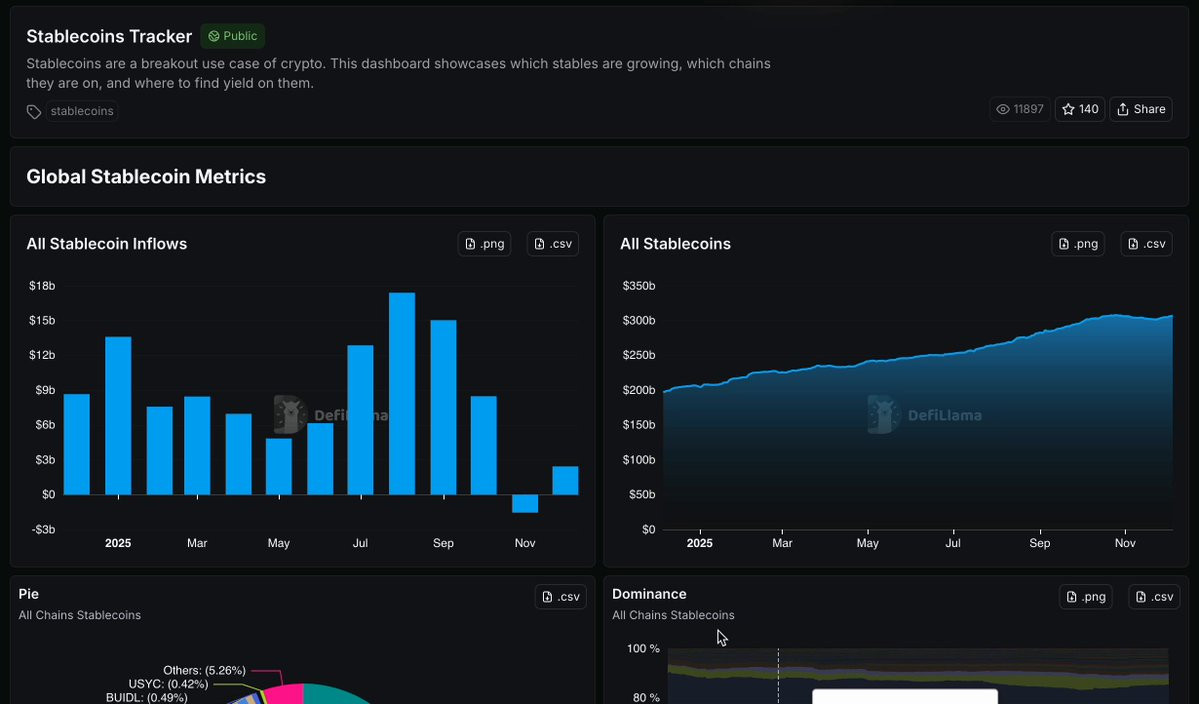Click the Global Stablecoin Metrics heading
This screenshot has width=1199, height=704.
(146, 177)
